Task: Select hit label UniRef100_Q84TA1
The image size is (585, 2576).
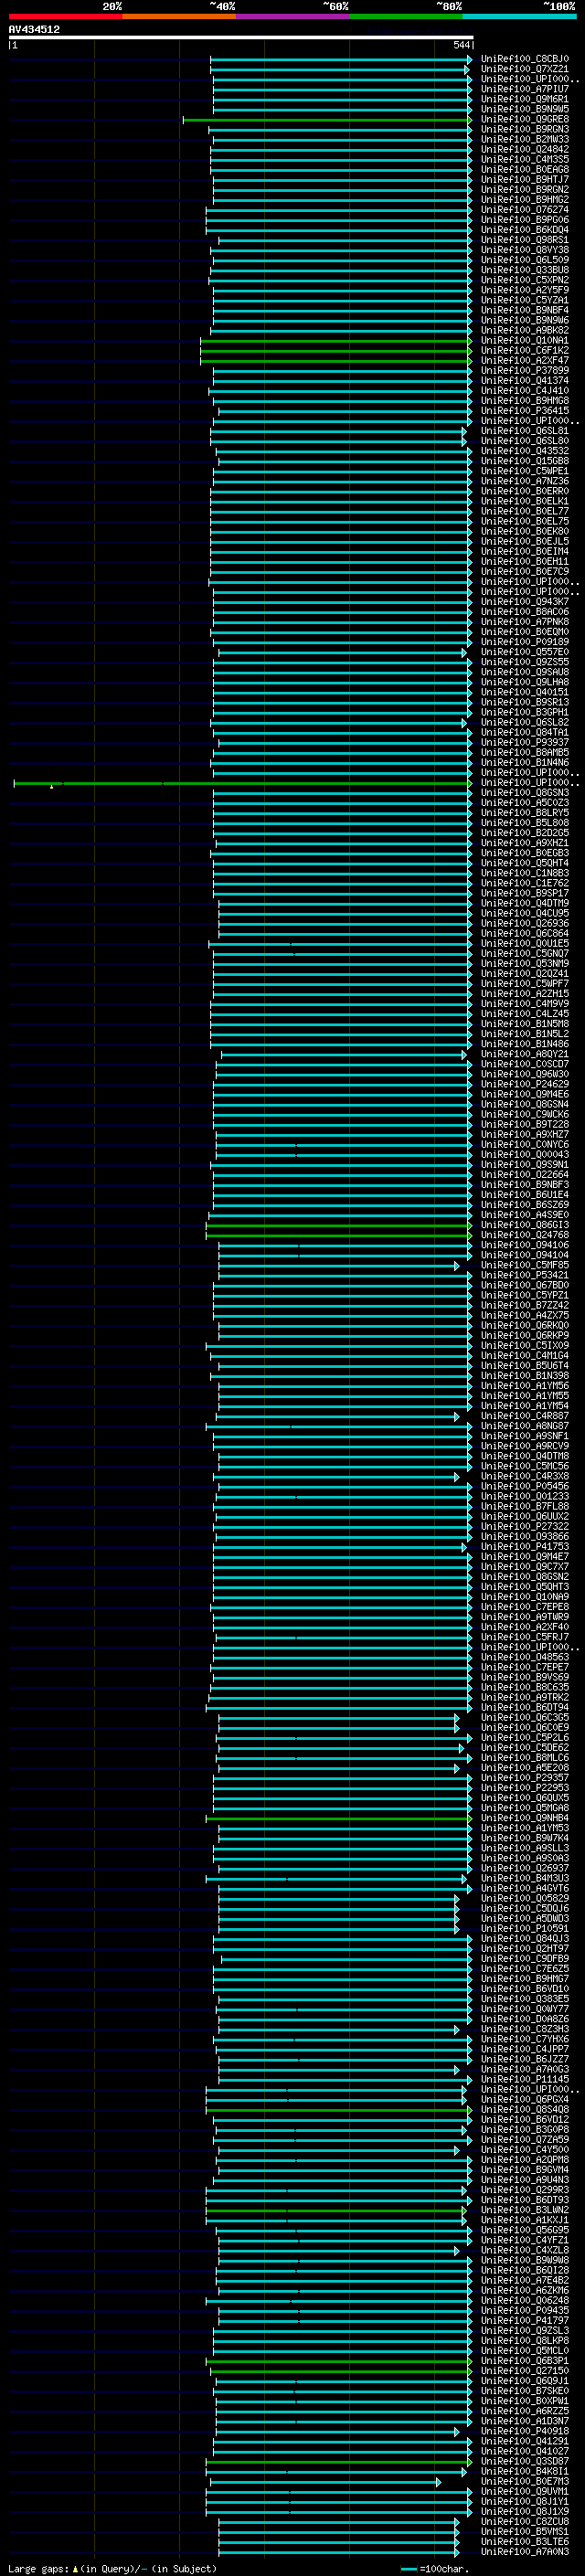Action: coord(524,732)
